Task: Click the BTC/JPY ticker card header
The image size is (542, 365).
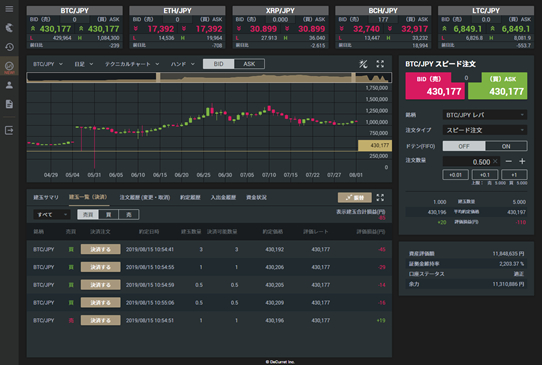Action: click(x=75, y=10)
